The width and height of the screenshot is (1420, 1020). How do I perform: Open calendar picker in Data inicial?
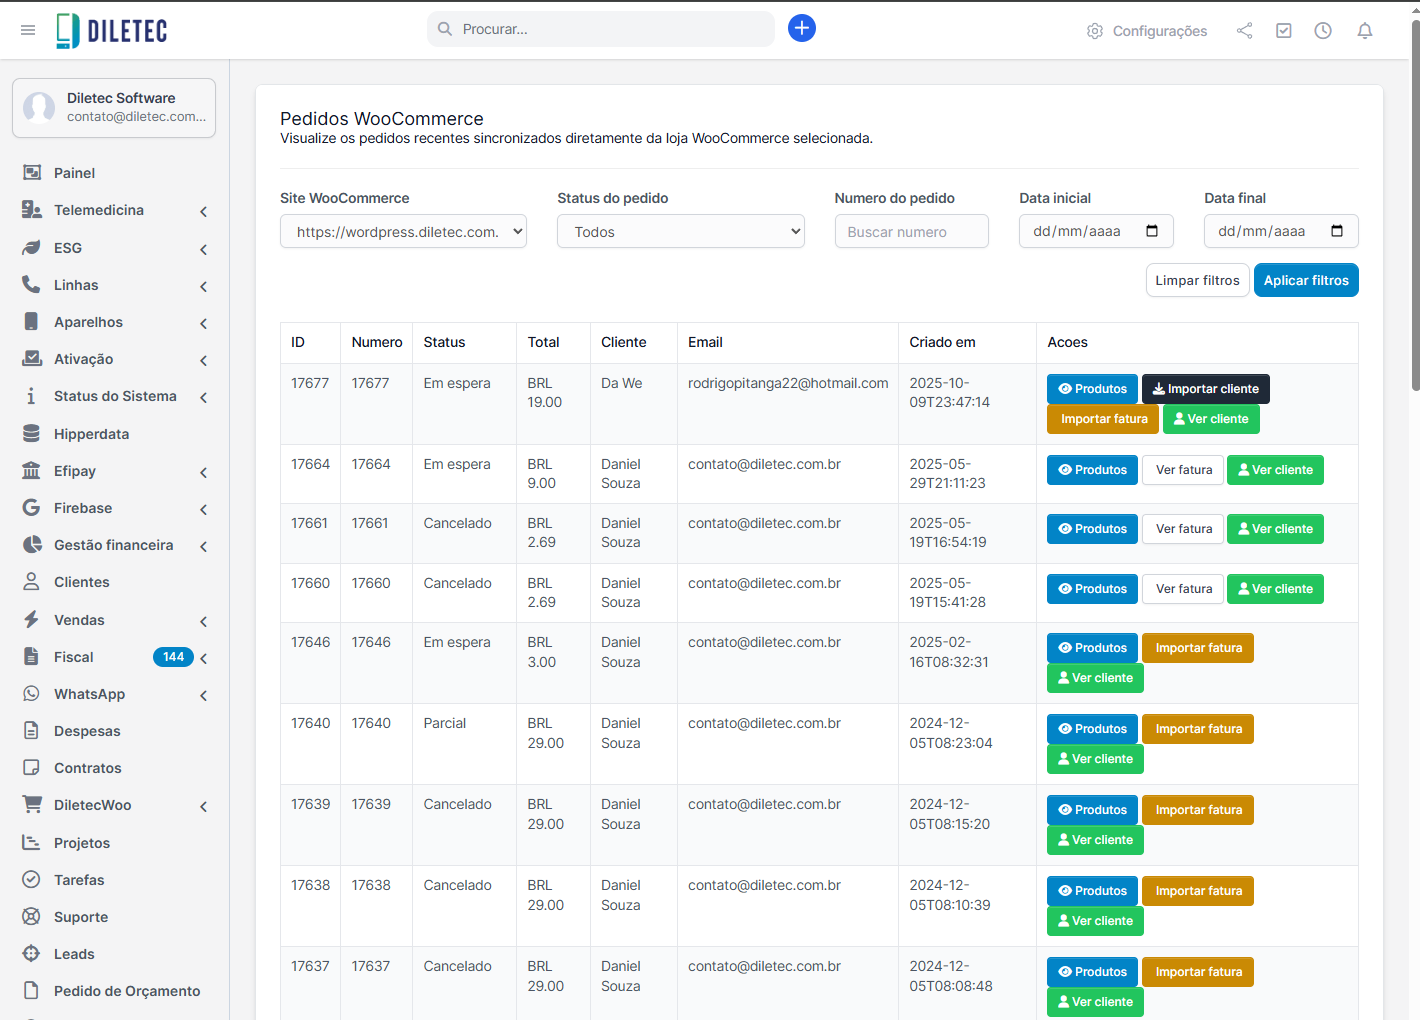1152,231
